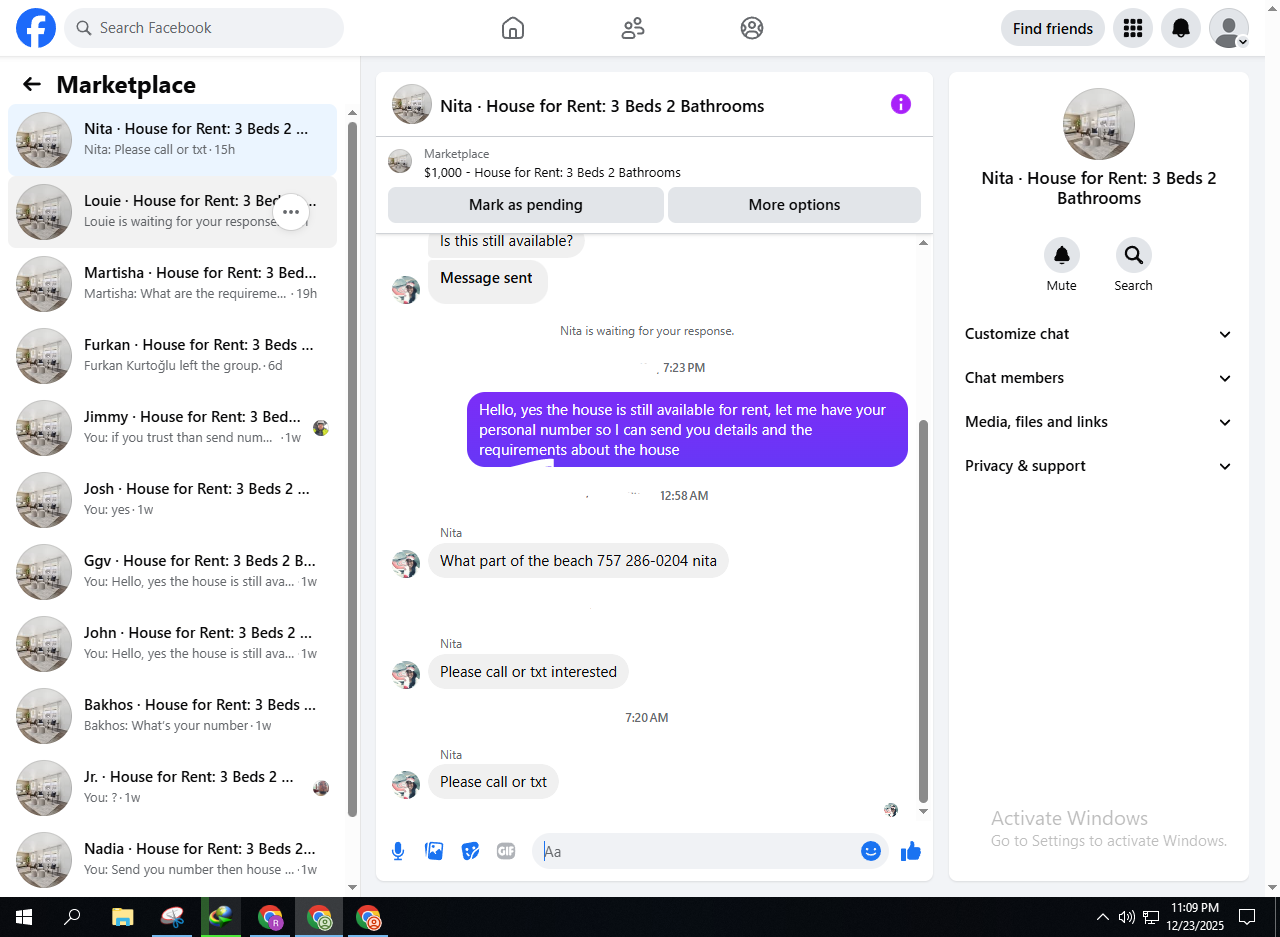Open the purple conversation info icon
This screenshot has width=1280, height=937.
coord(901,104)
